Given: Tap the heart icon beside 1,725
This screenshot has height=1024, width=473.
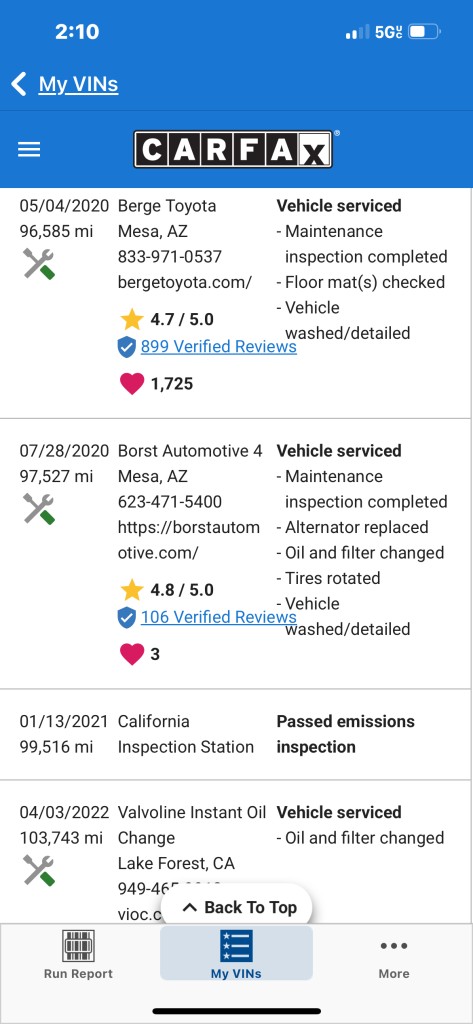Looking at the screenshot, I should tap(132, 383).
